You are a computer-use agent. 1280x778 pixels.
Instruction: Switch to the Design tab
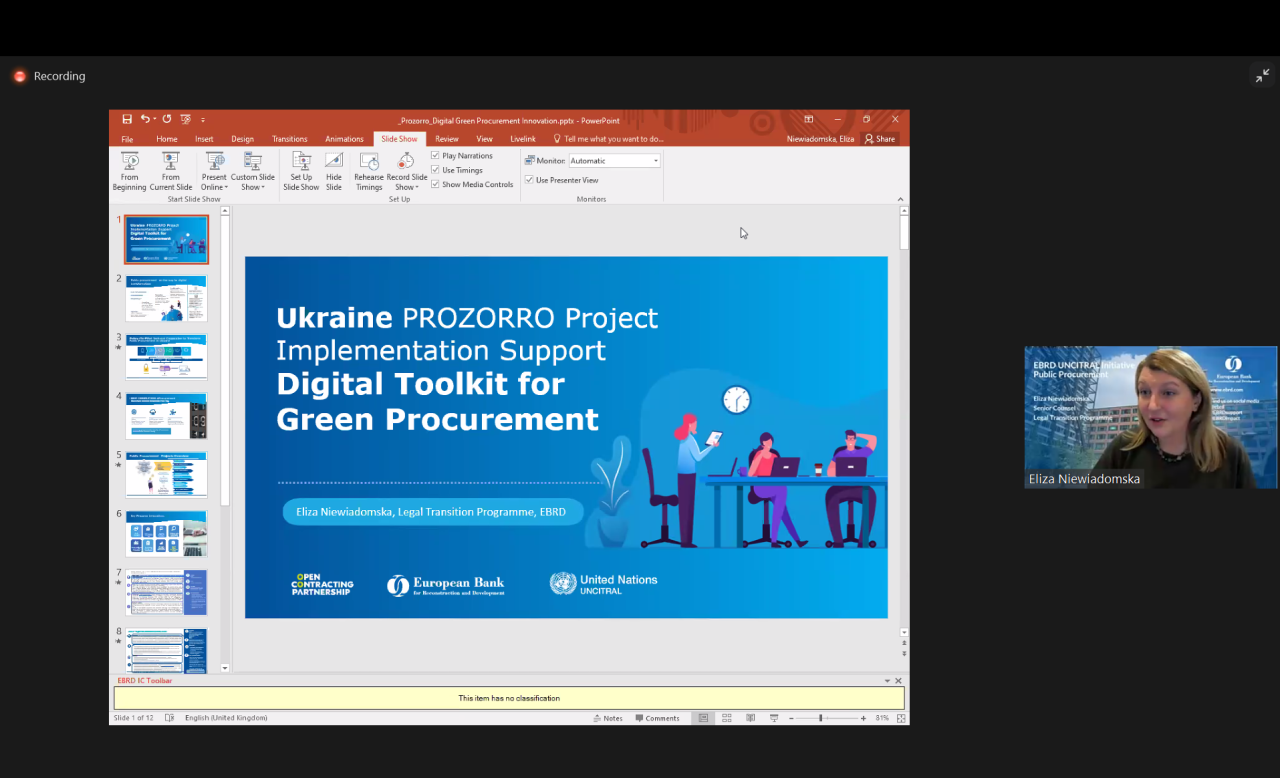pyautogui.click(x=242, y=139)
